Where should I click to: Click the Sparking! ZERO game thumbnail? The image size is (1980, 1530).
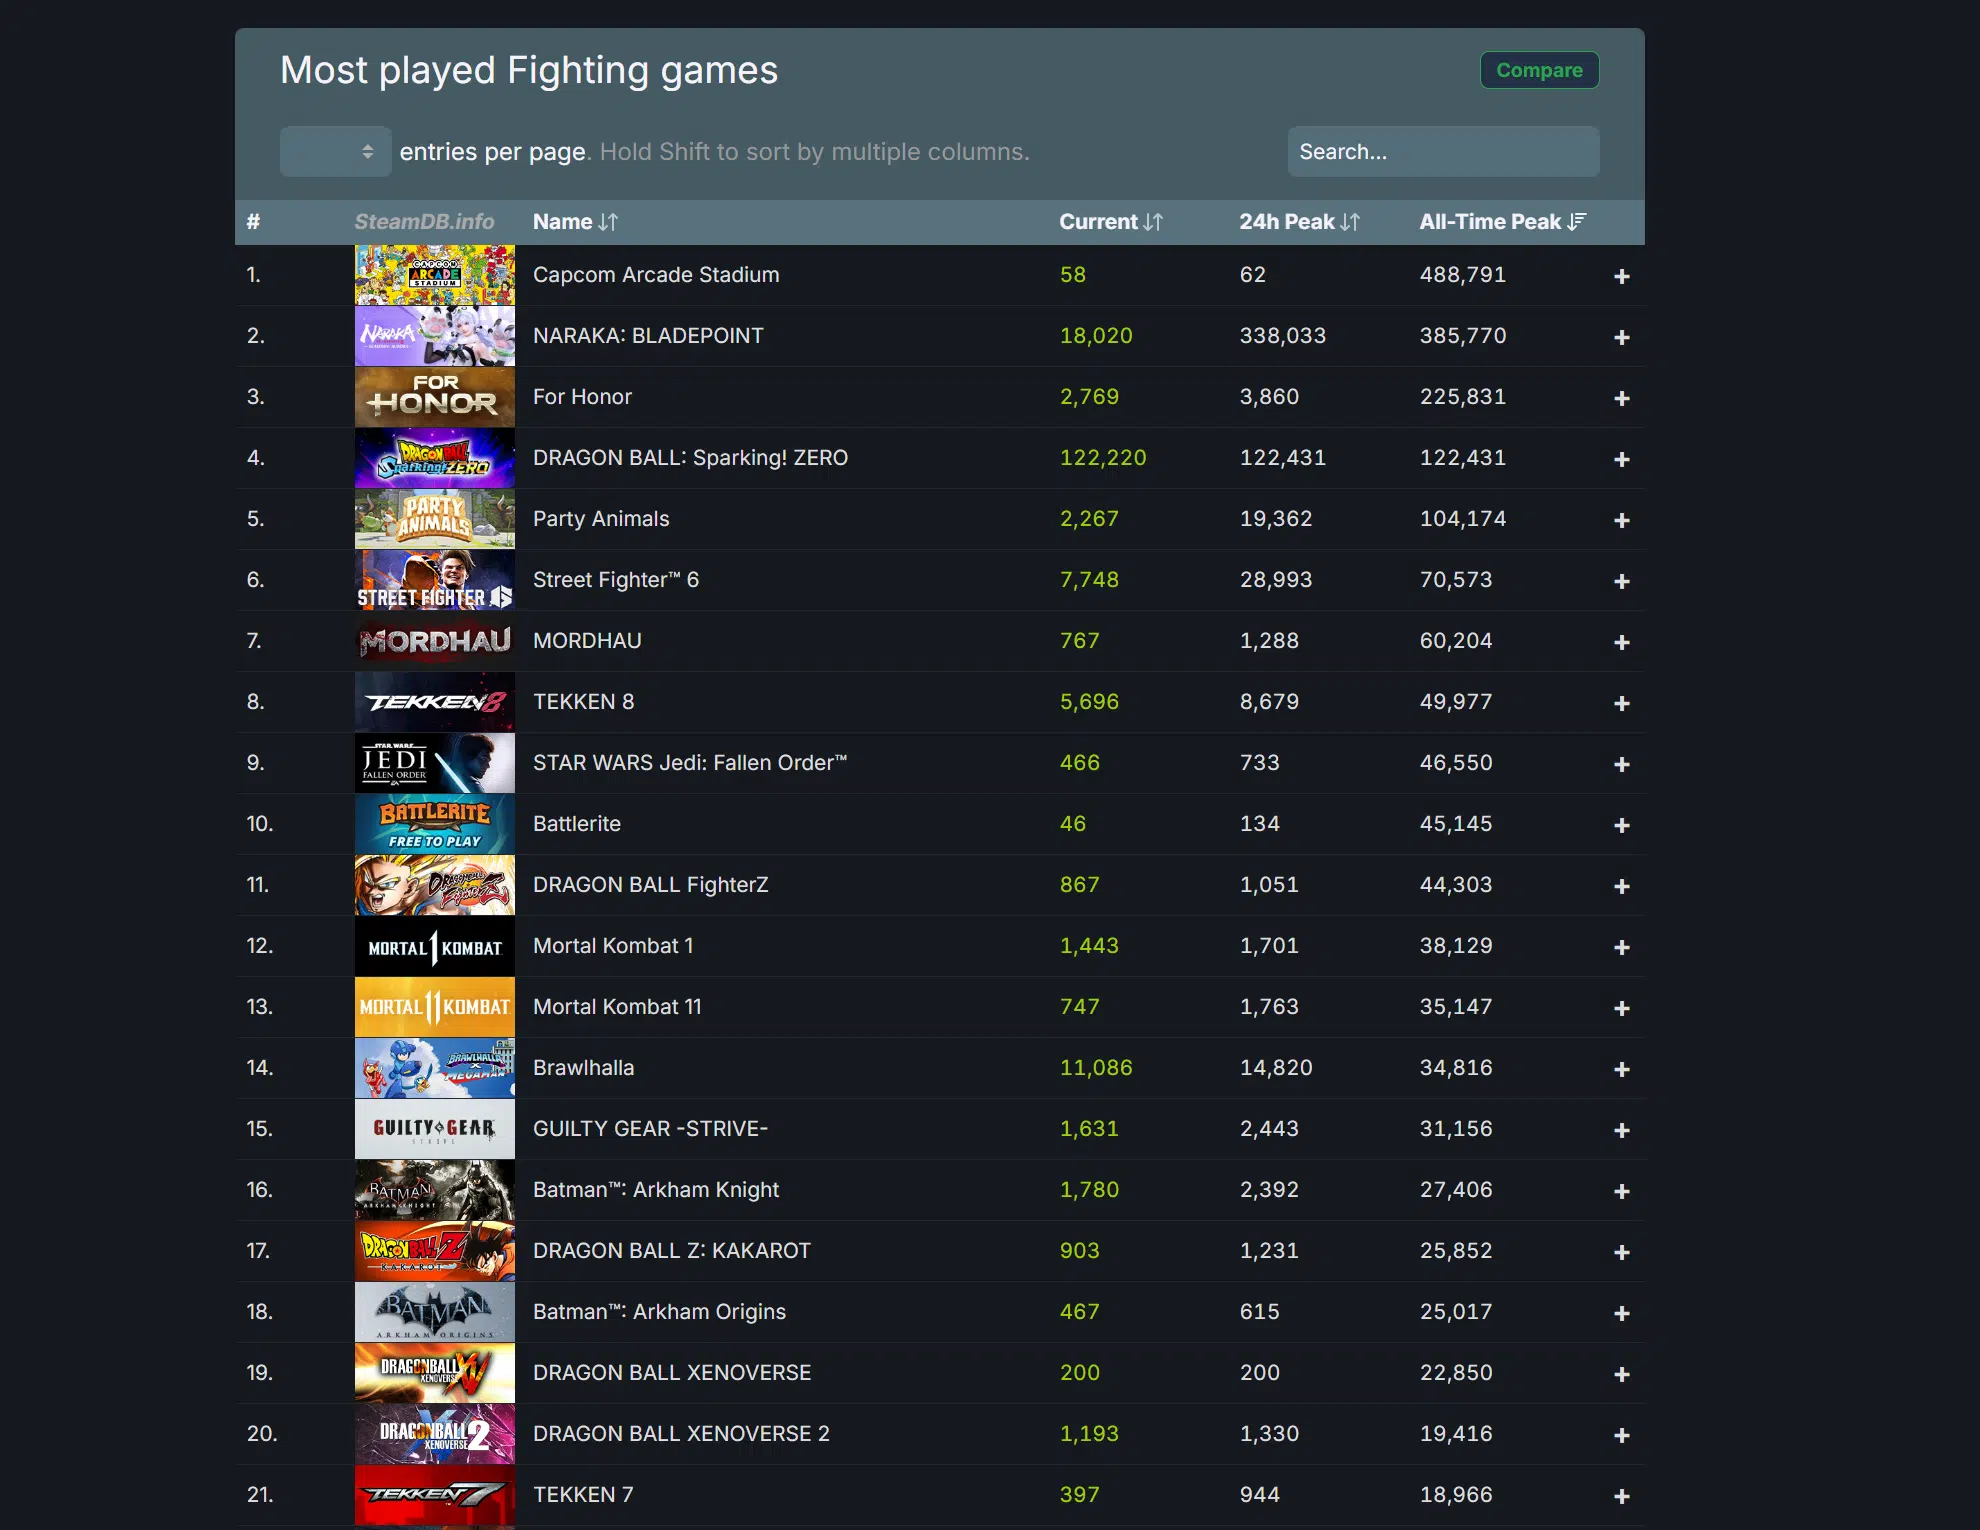[435, 458]
